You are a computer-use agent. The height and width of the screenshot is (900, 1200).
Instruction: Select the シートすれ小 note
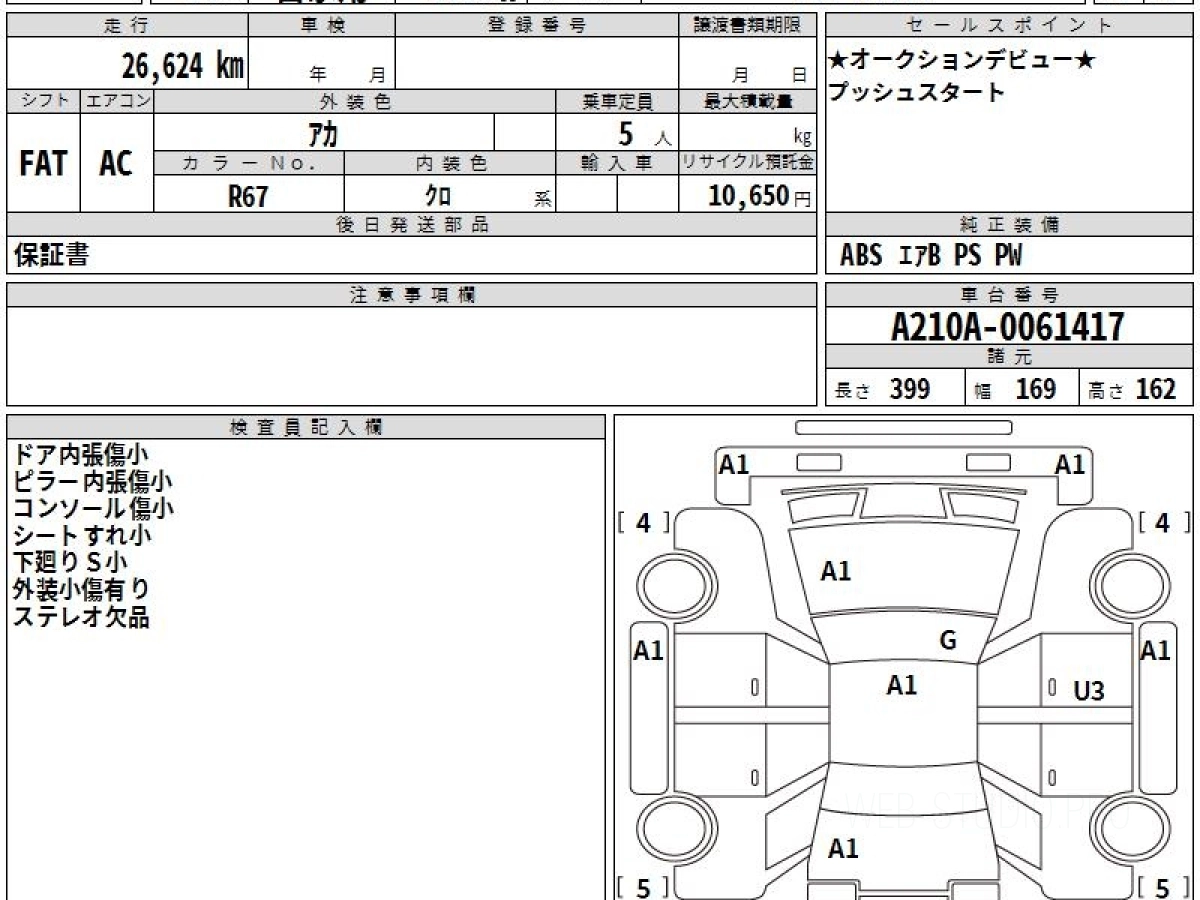(82, 535)
